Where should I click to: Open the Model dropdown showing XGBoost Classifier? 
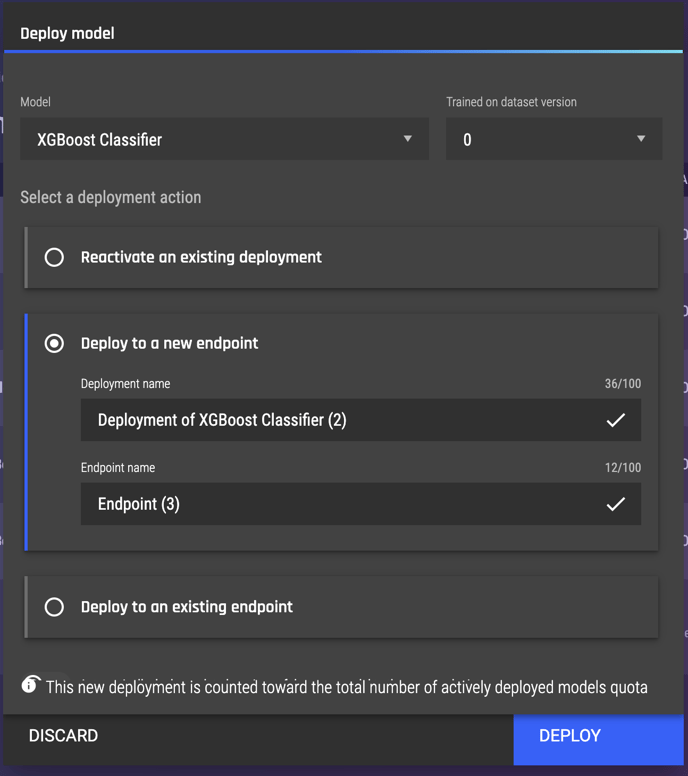pyautogui.click(x=224, y=139)
